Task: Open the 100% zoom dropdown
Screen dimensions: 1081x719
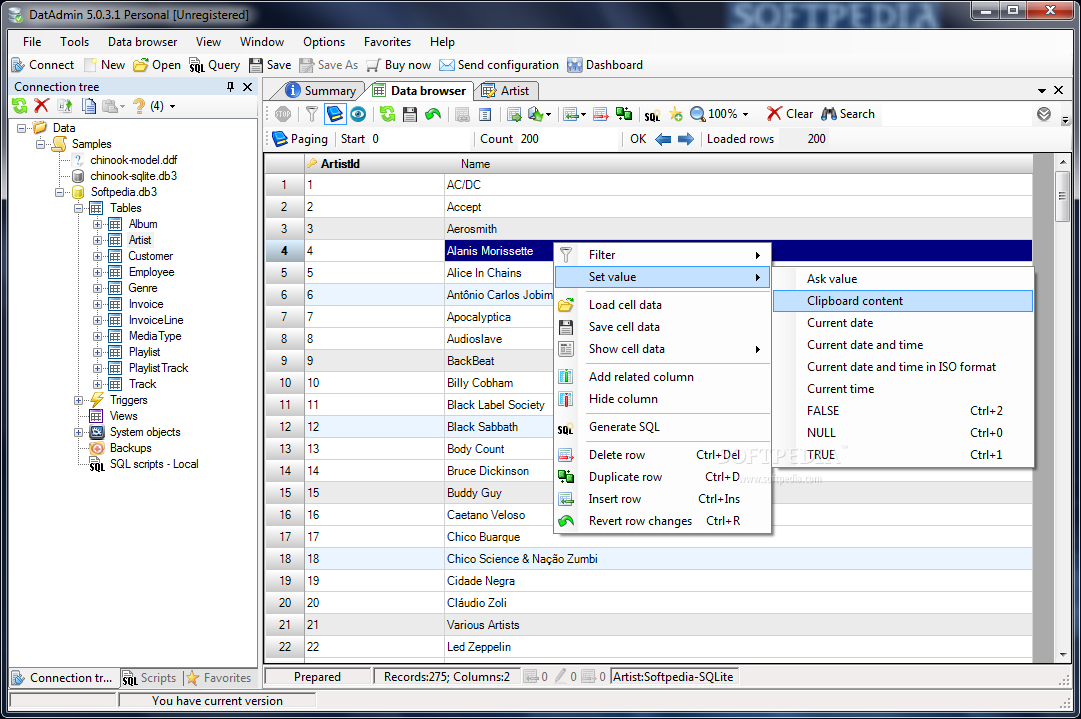Action: point(745,115)
